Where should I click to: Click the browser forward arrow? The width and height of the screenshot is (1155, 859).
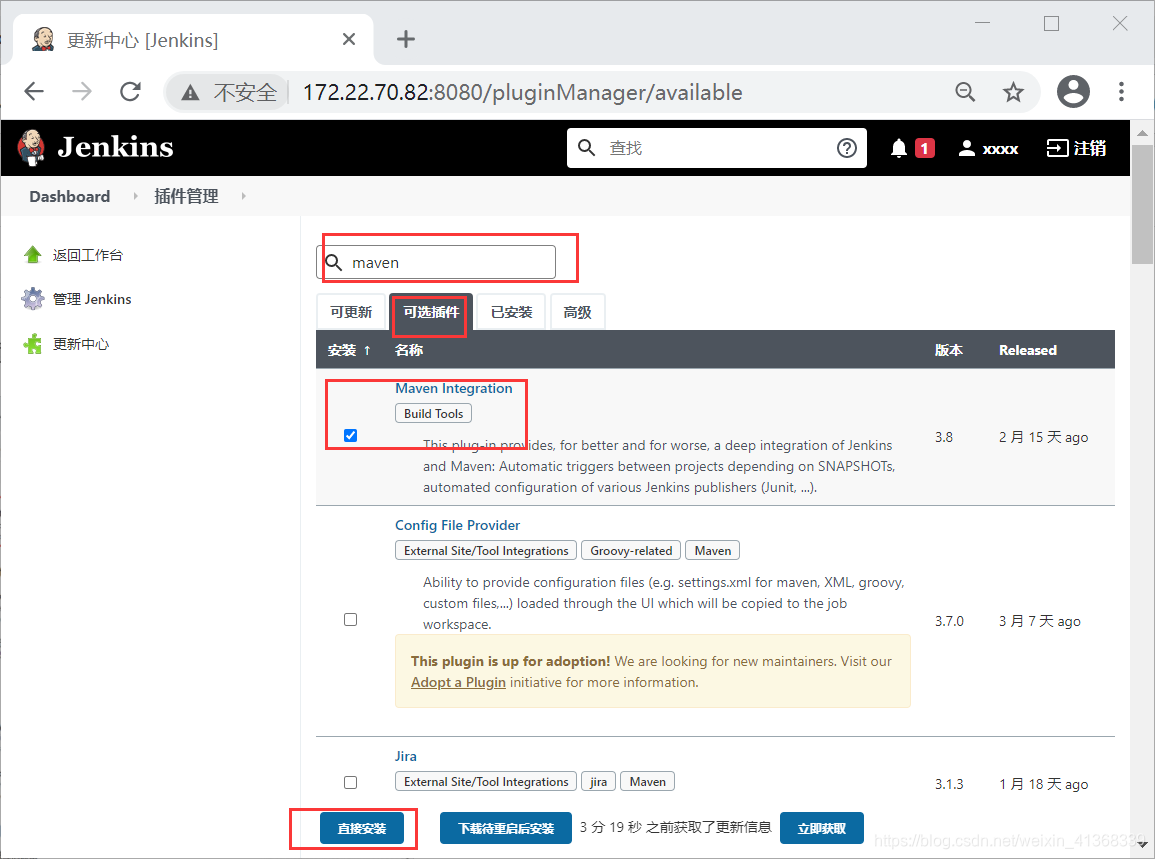(82, 91)
